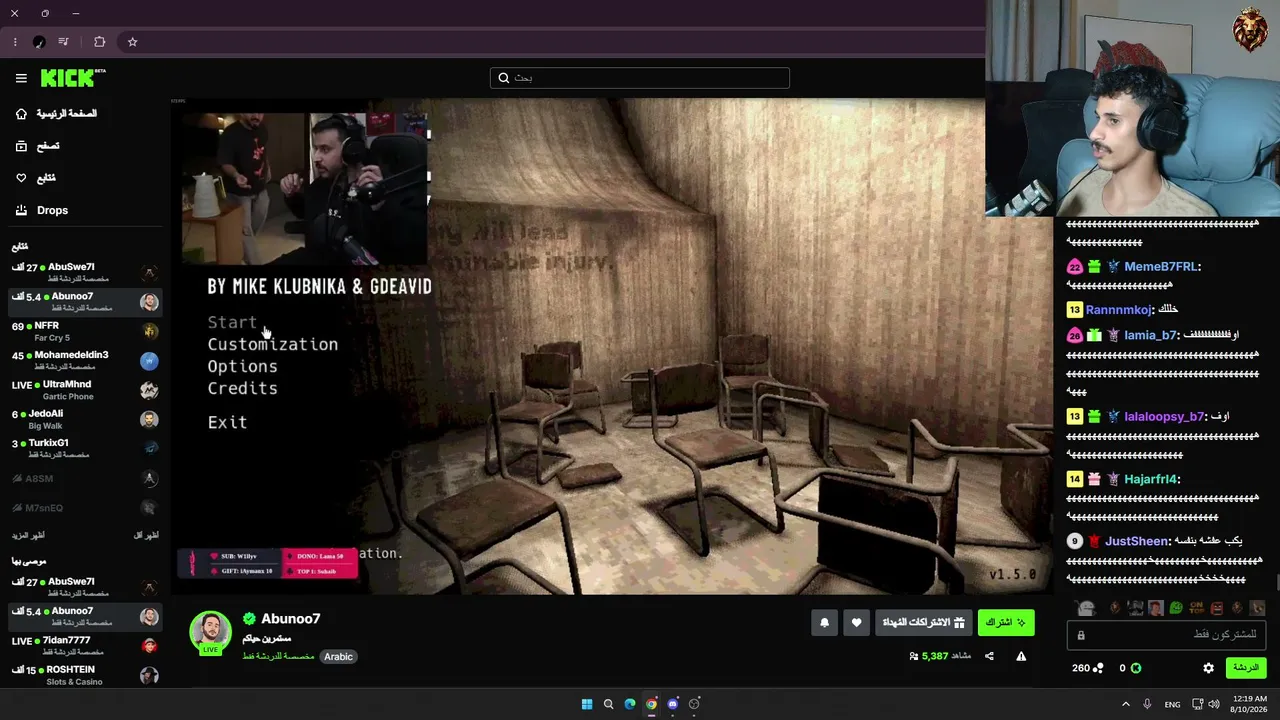
Task: Click Exit in the game menu
Action: 227,423
